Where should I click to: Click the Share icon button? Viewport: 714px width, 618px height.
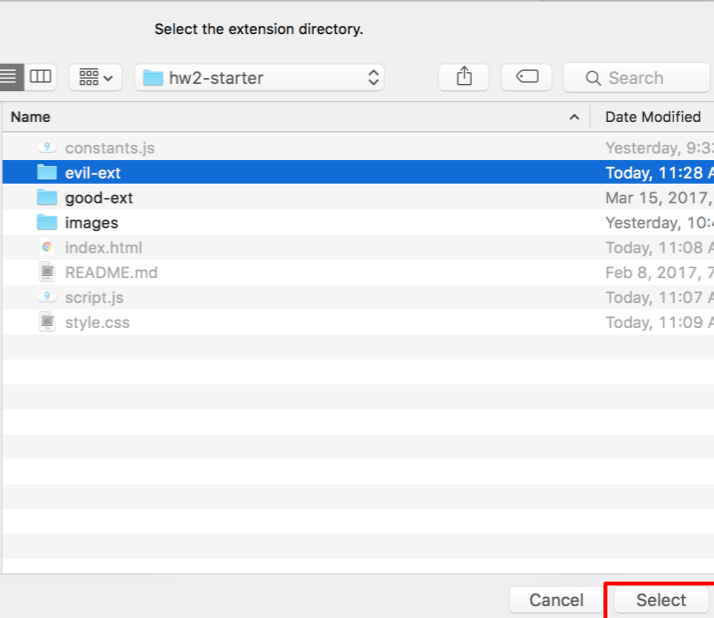coord(464,77)
